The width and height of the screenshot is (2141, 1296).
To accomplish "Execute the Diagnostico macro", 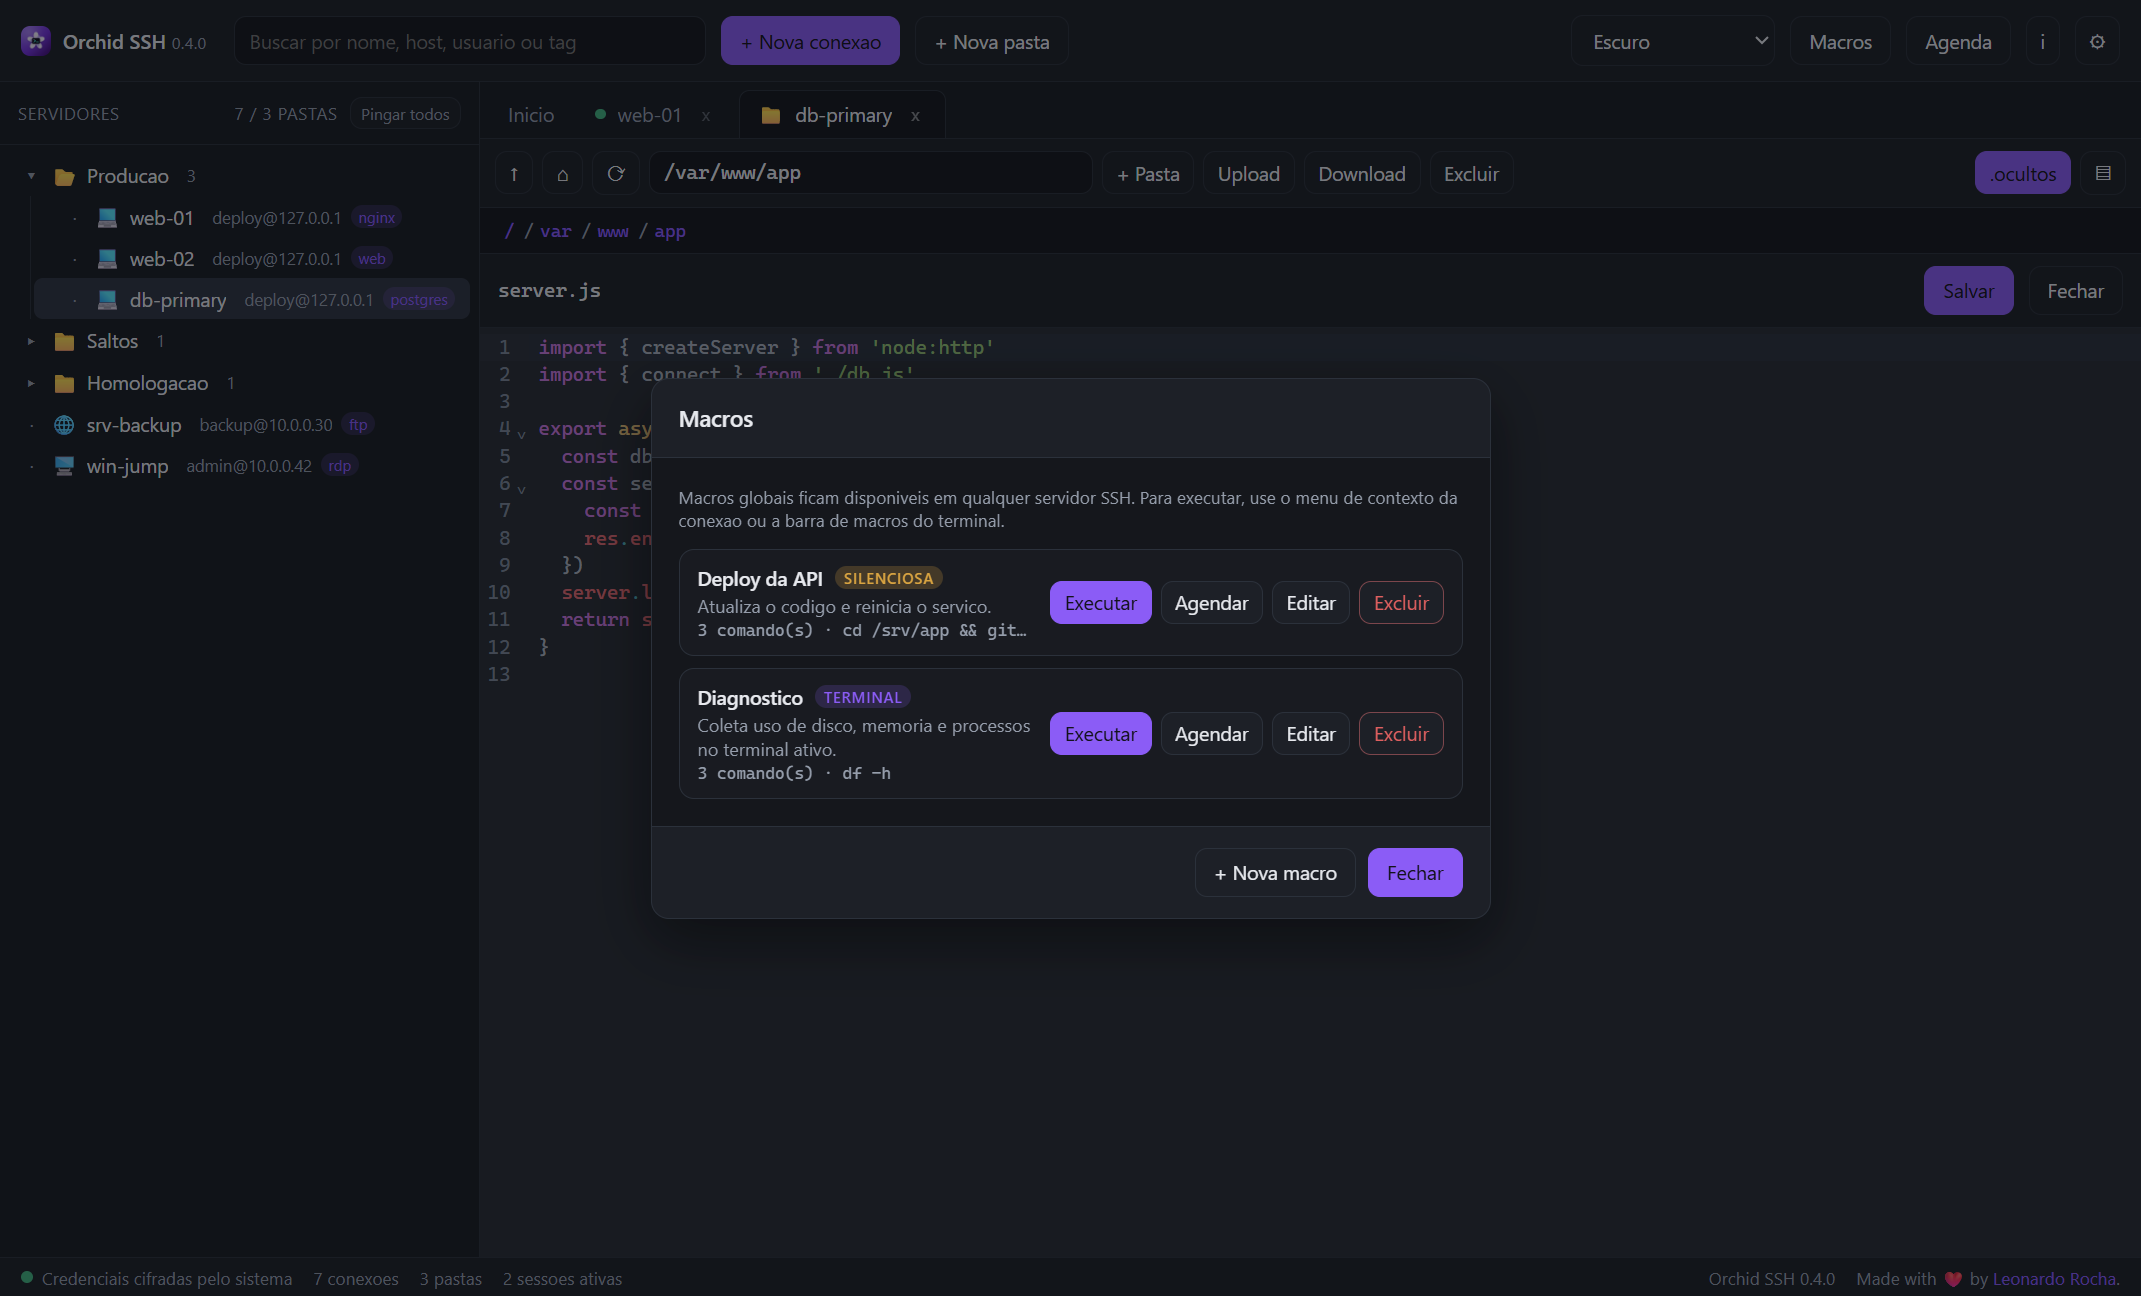I will [1100, 734].
